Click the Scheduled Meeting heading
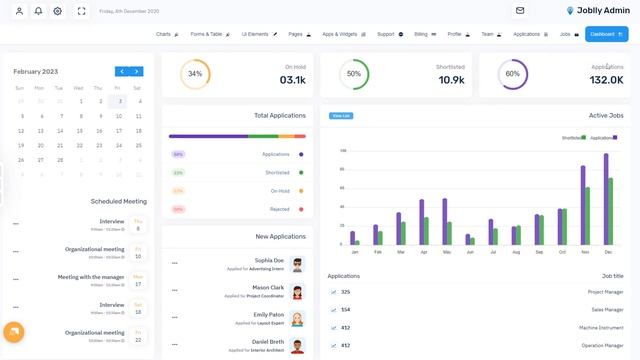 pyautogui.click(x=118, y=201)
